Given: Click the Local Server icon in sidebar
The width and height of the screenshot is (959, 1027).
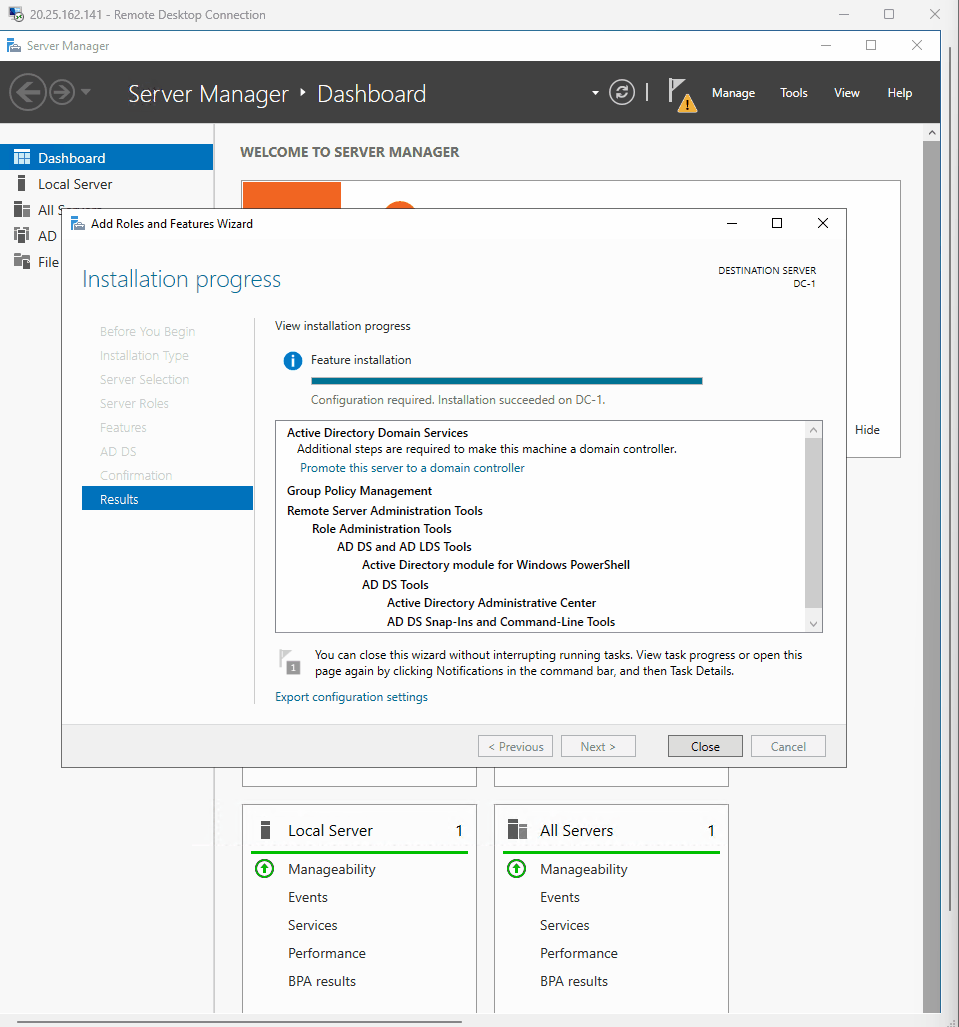Looking at the screenshot, I should click(22, 183).
